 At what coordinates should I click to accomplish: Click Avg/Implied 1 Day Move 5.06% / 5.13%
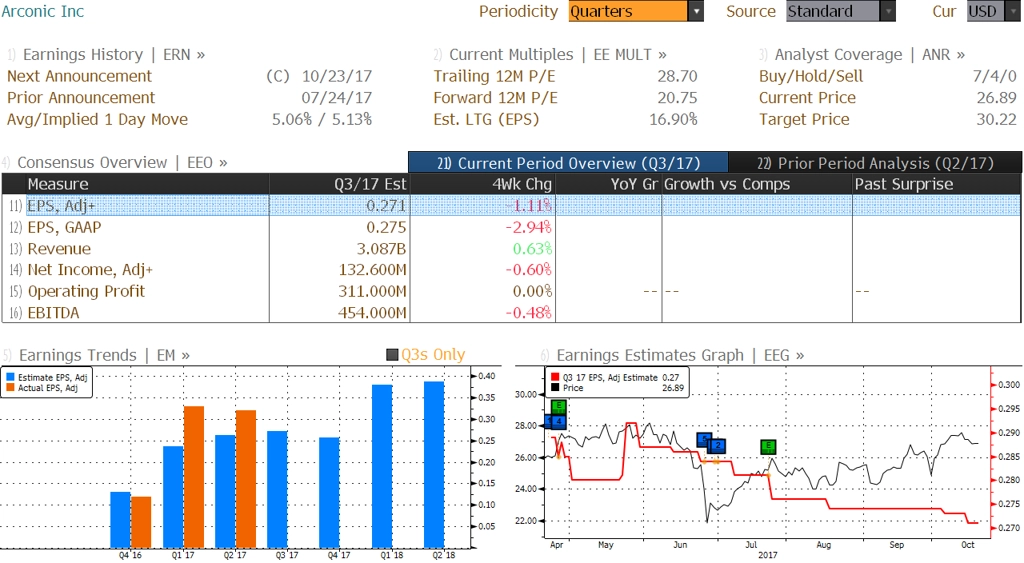tap(322, 120)
